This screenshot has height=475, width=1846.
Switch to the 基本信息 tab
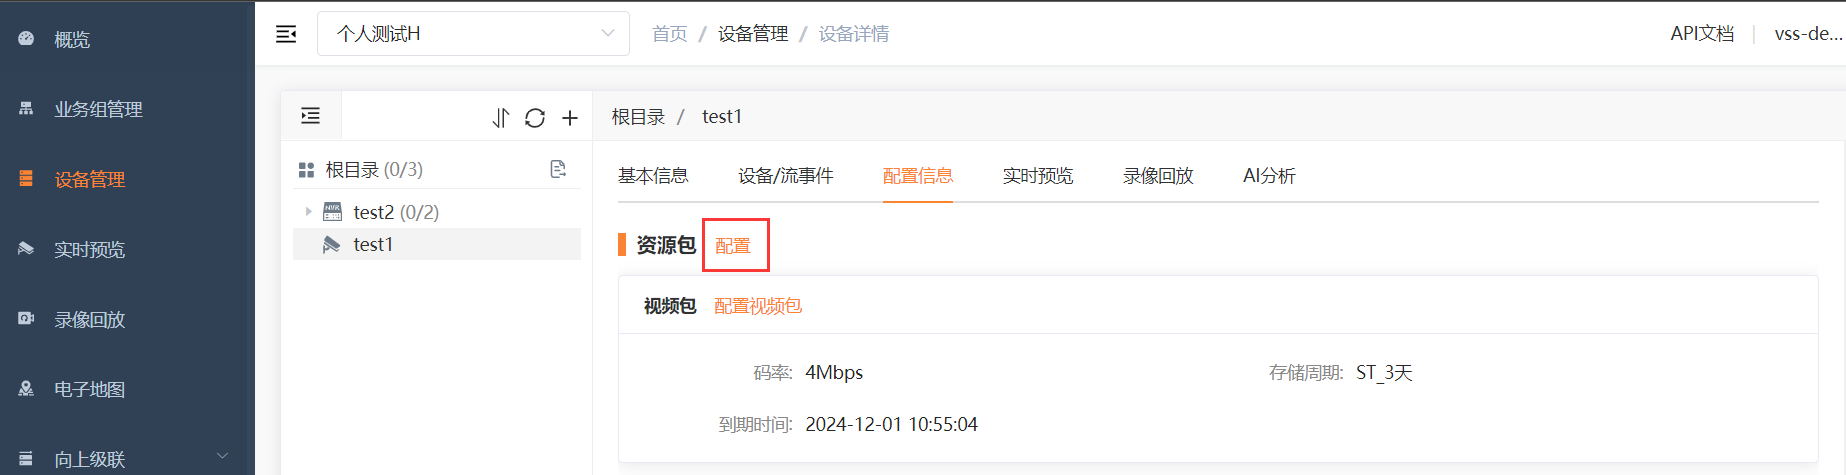653,176
